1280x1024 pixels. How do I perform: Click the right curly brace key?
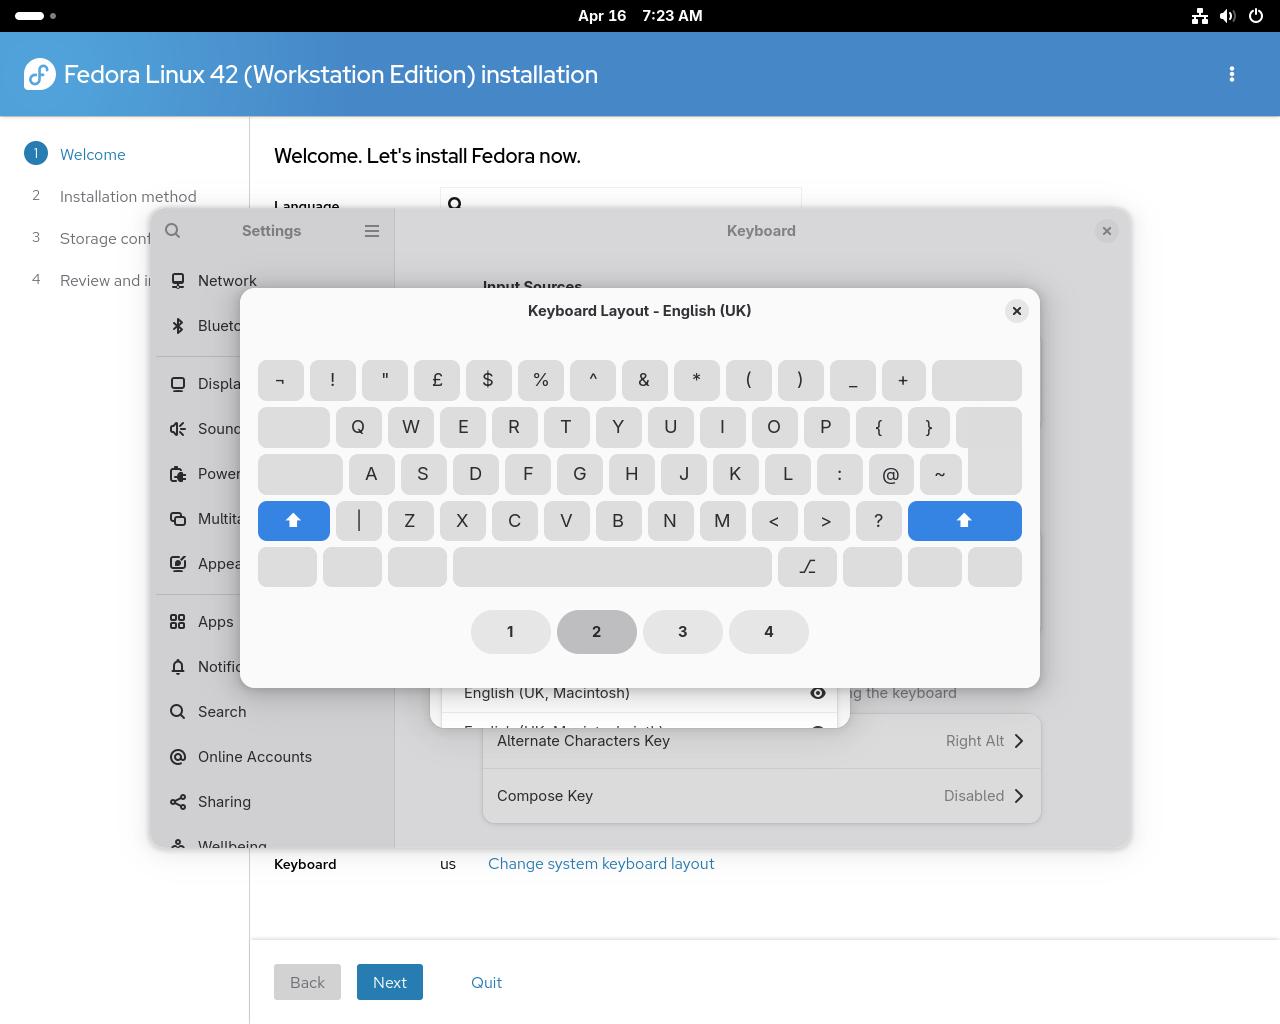point(929,427)
